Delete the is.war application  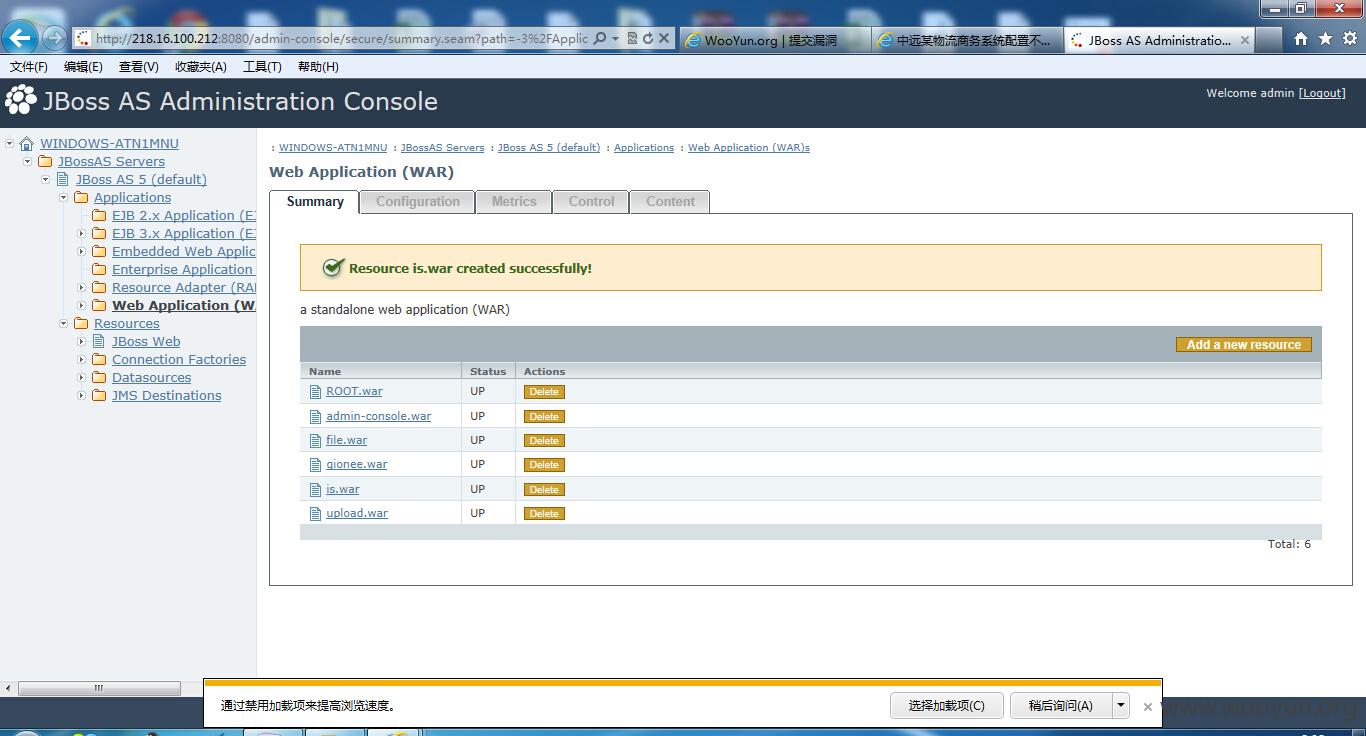coord(544,490)
